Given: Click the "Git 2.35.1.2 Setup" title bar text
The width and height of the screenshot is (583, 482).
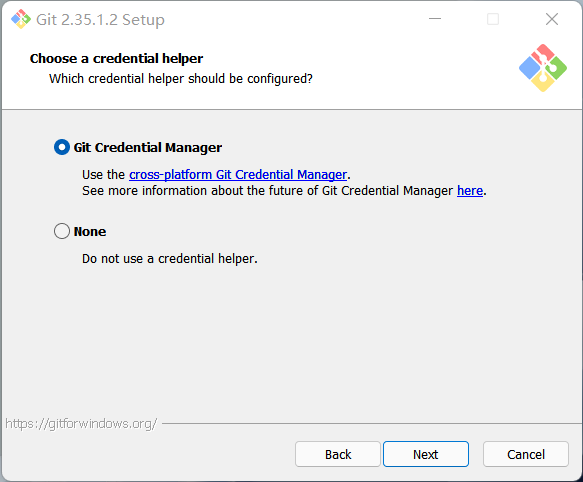Looking at the screenshot, I should tap(100, 19).
